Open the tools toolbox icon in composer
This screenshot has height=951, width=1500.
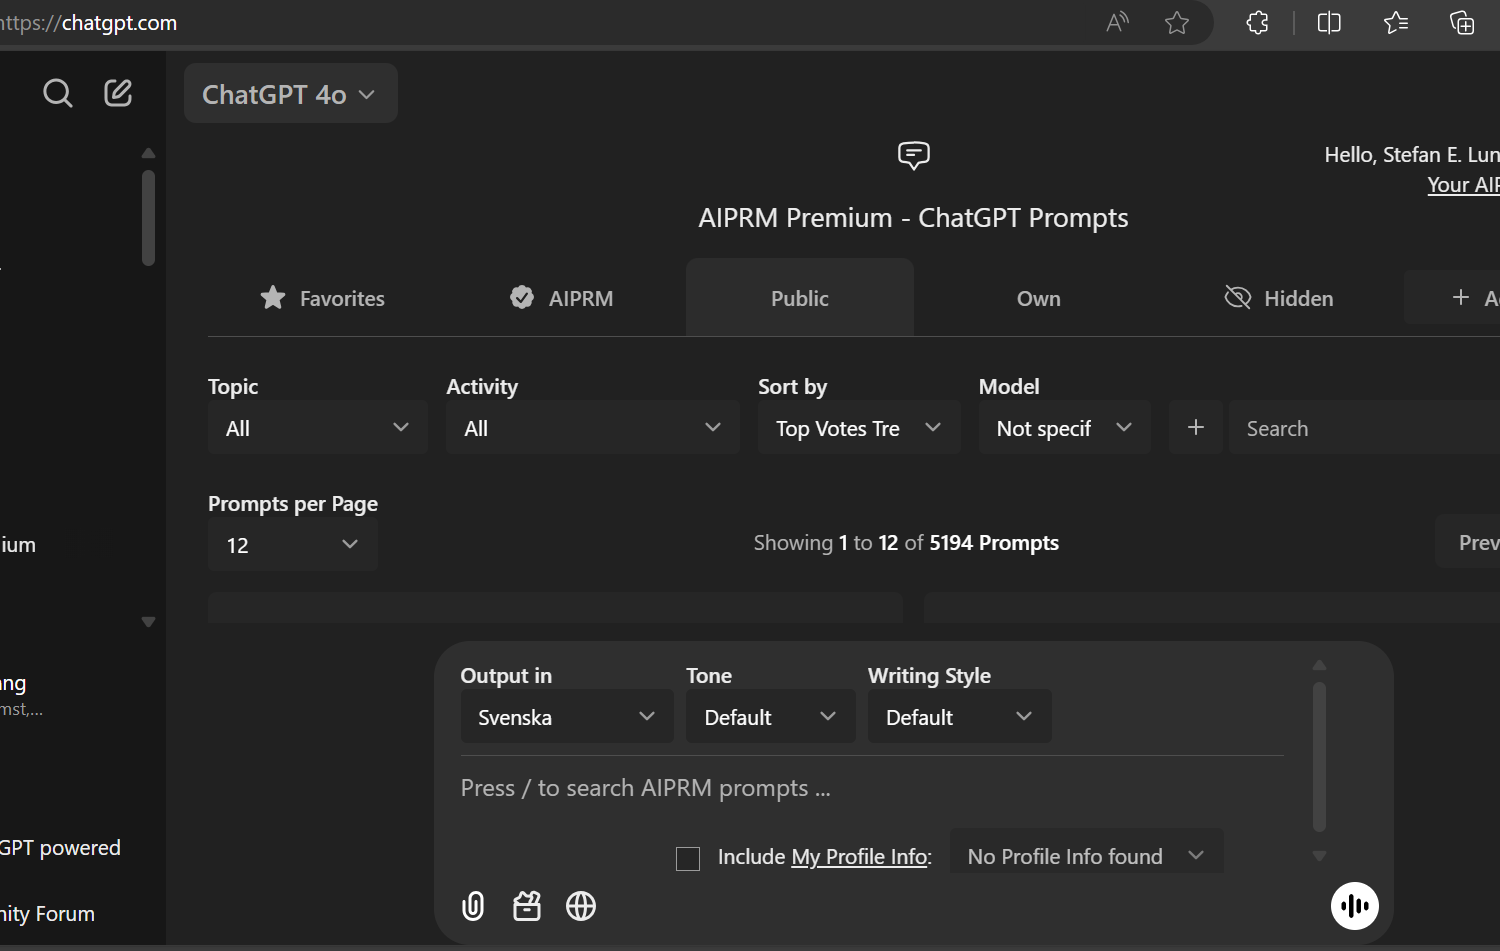pyautogui.click(x=527, y=906)
